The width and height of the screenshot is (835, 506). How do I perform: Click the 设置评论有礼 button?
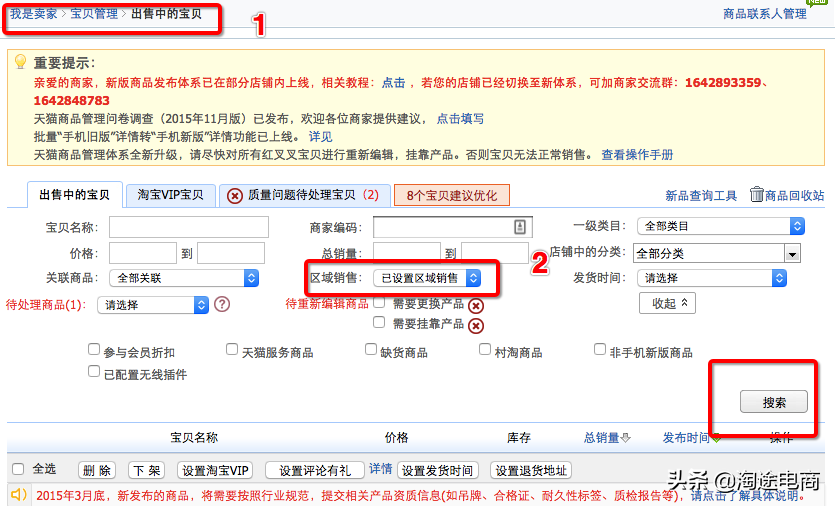pos(315,470)
